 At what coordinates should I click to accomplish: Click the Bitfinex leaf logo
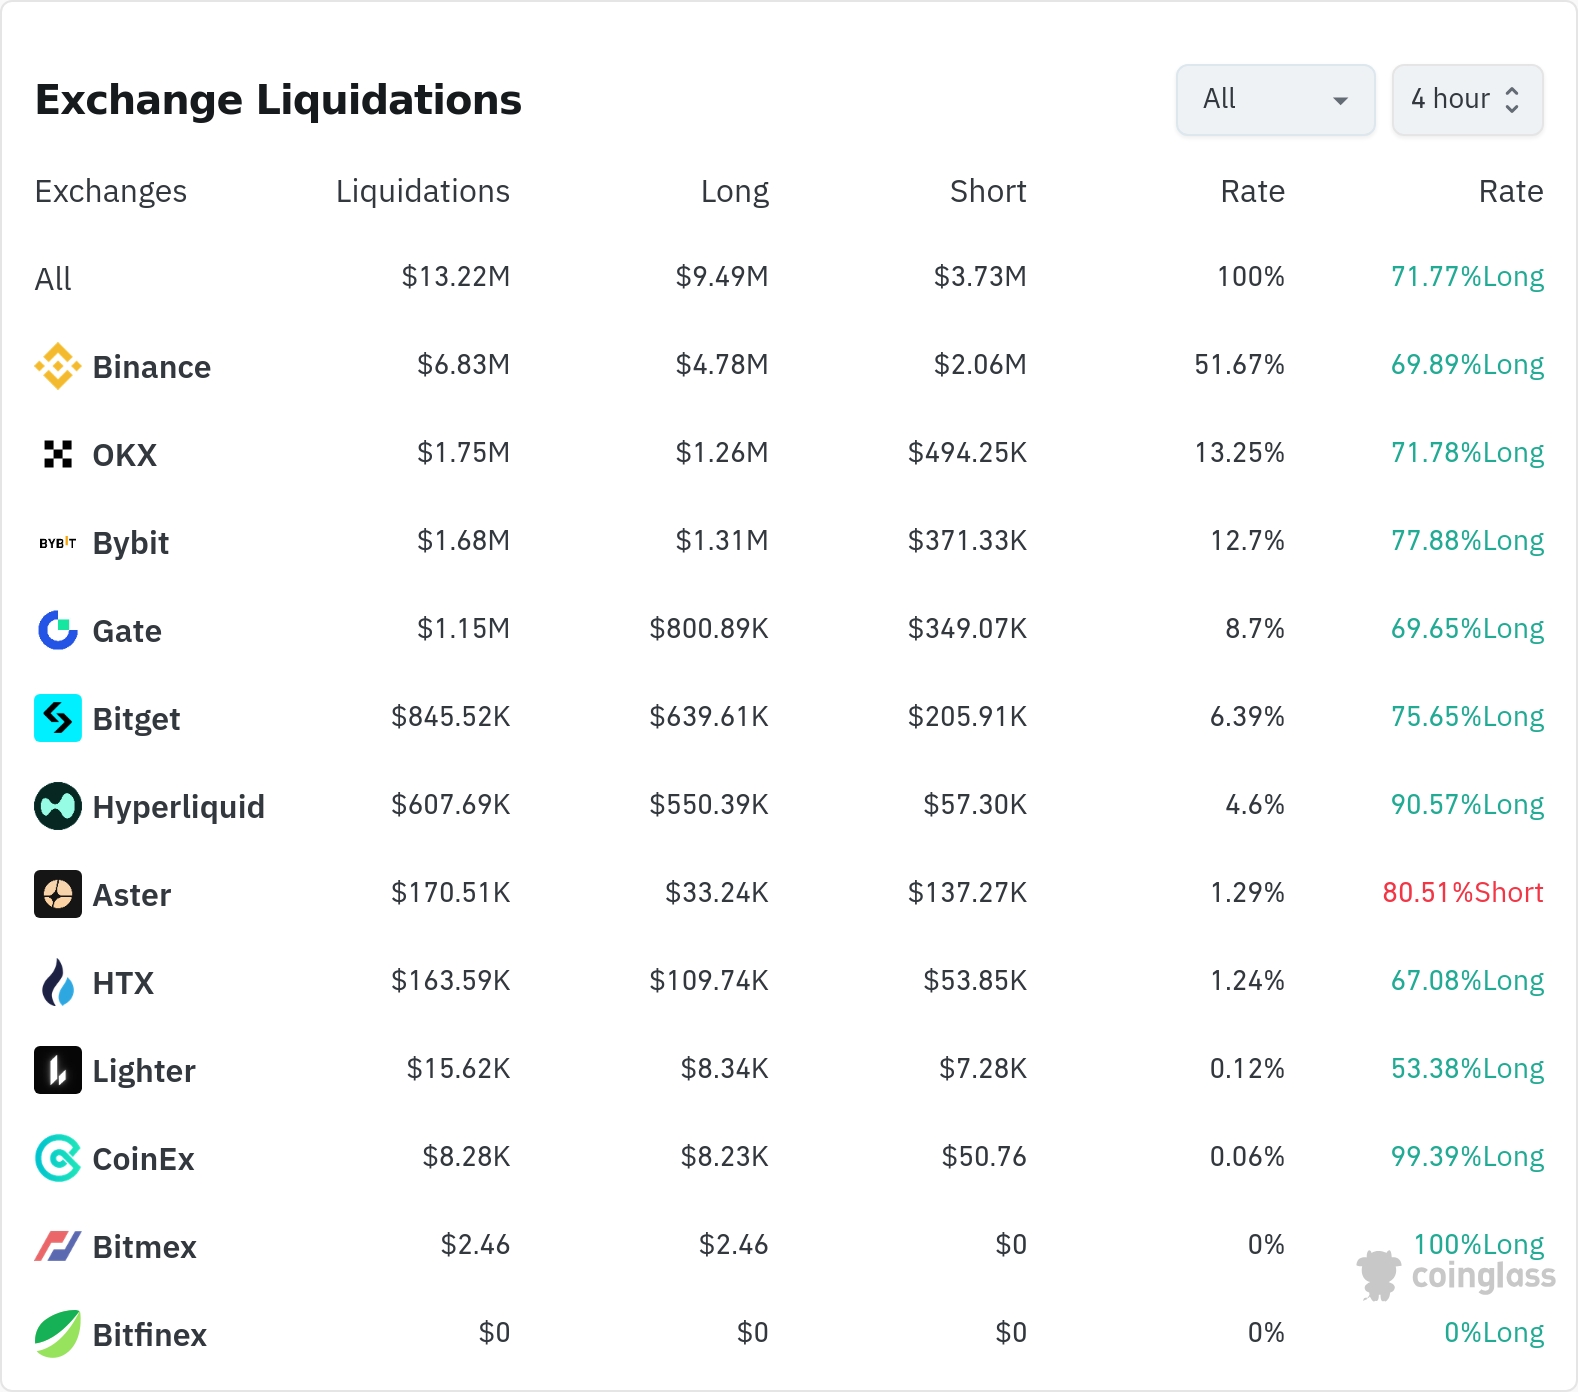58,1335
